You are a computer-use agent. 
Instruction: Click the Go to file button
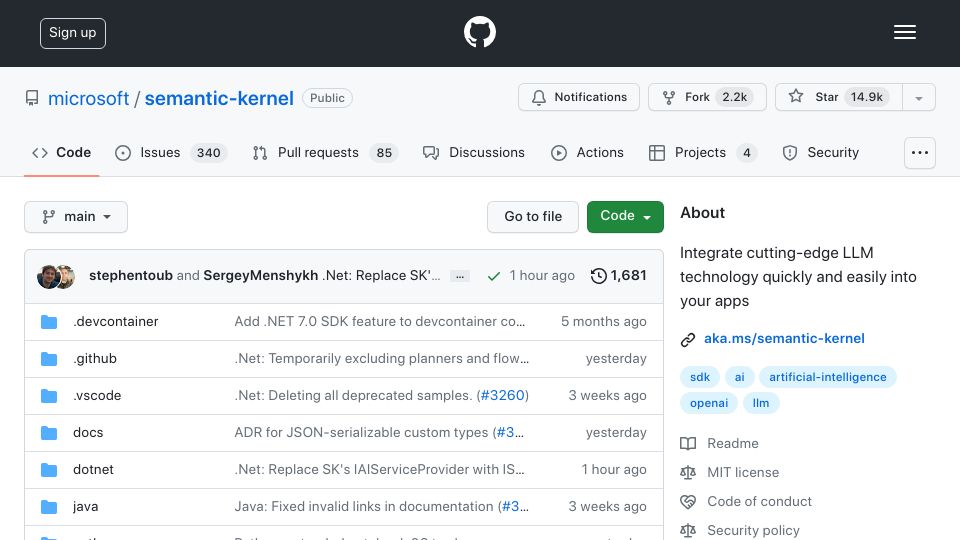[533, 217]
